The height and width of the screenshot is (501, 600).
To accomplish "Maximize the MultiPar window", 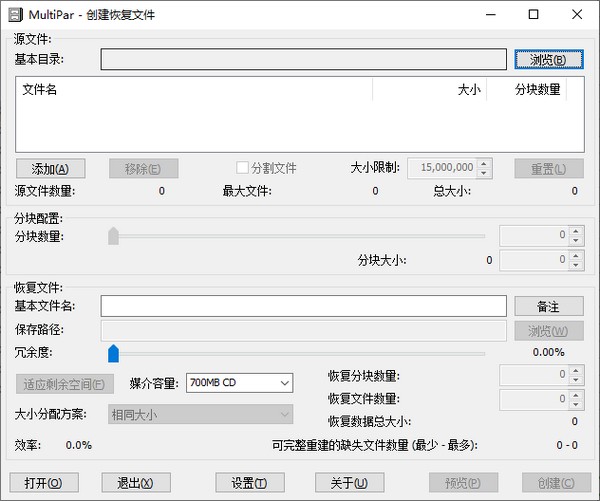I will coord(532,15).
